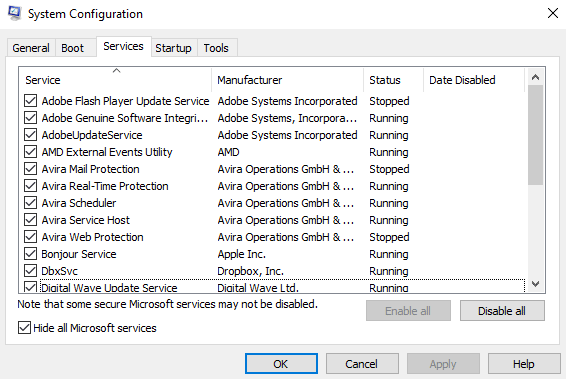Select the Services tab

(x=123, y=46)
